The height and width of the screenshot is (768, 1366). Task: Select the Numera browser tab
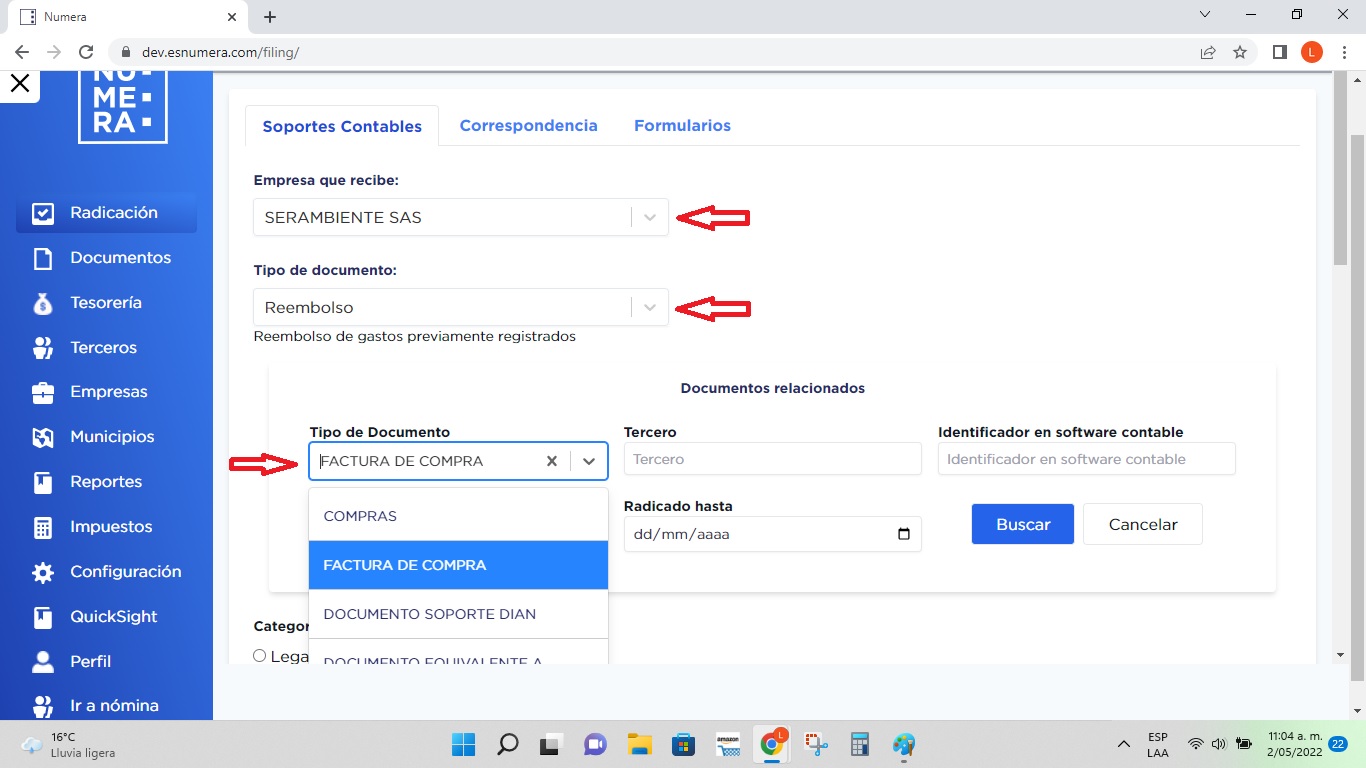[130, 17]
